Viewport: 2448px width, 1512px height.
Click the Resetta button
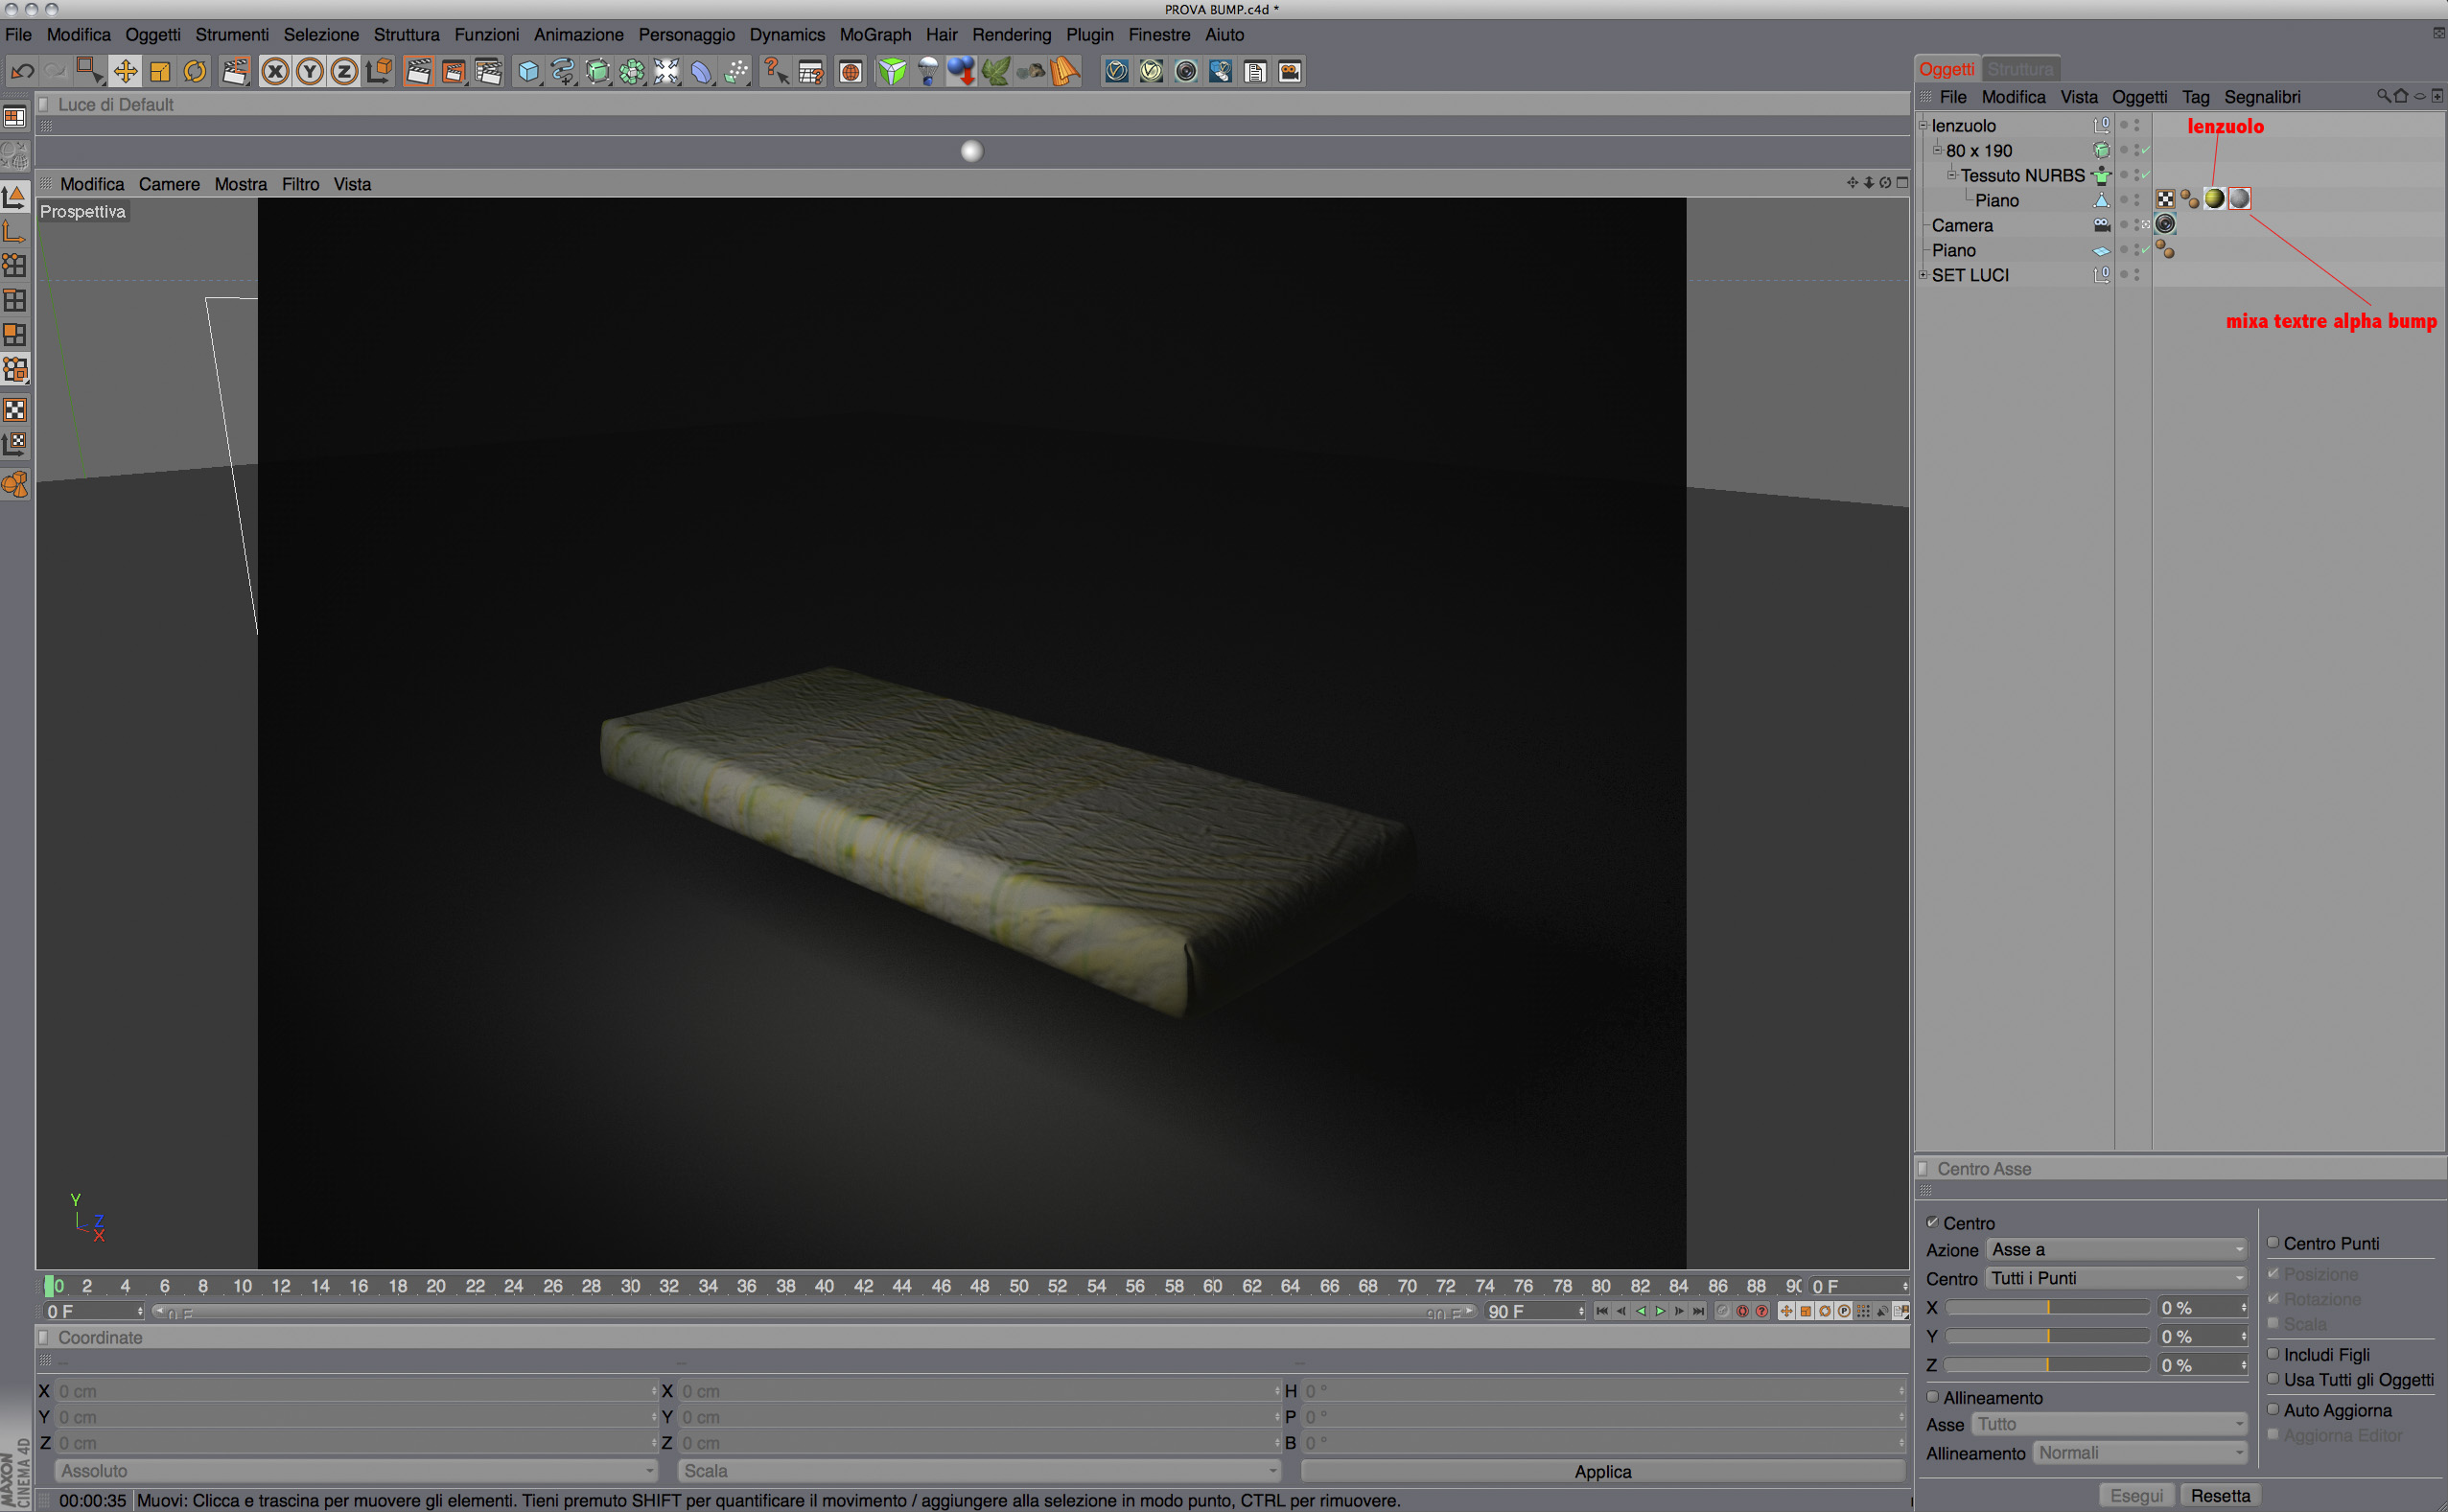tap(2220, 1496)
